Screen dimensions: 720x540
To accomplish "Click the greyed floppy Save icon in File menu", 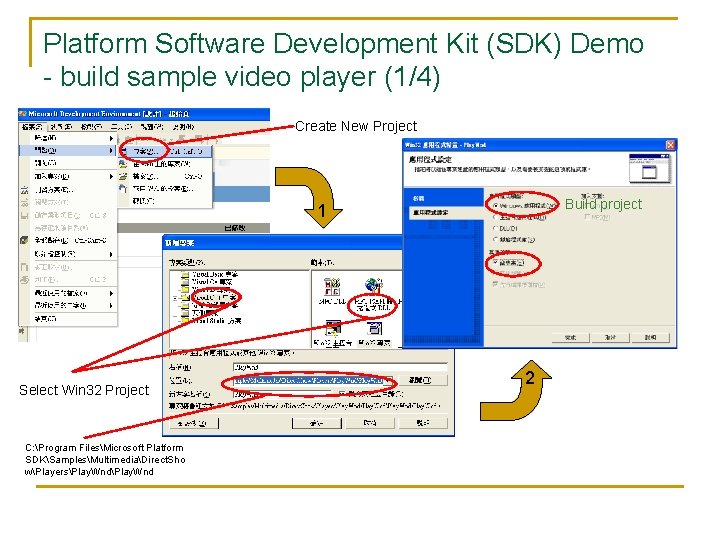I will click(24, 215).
